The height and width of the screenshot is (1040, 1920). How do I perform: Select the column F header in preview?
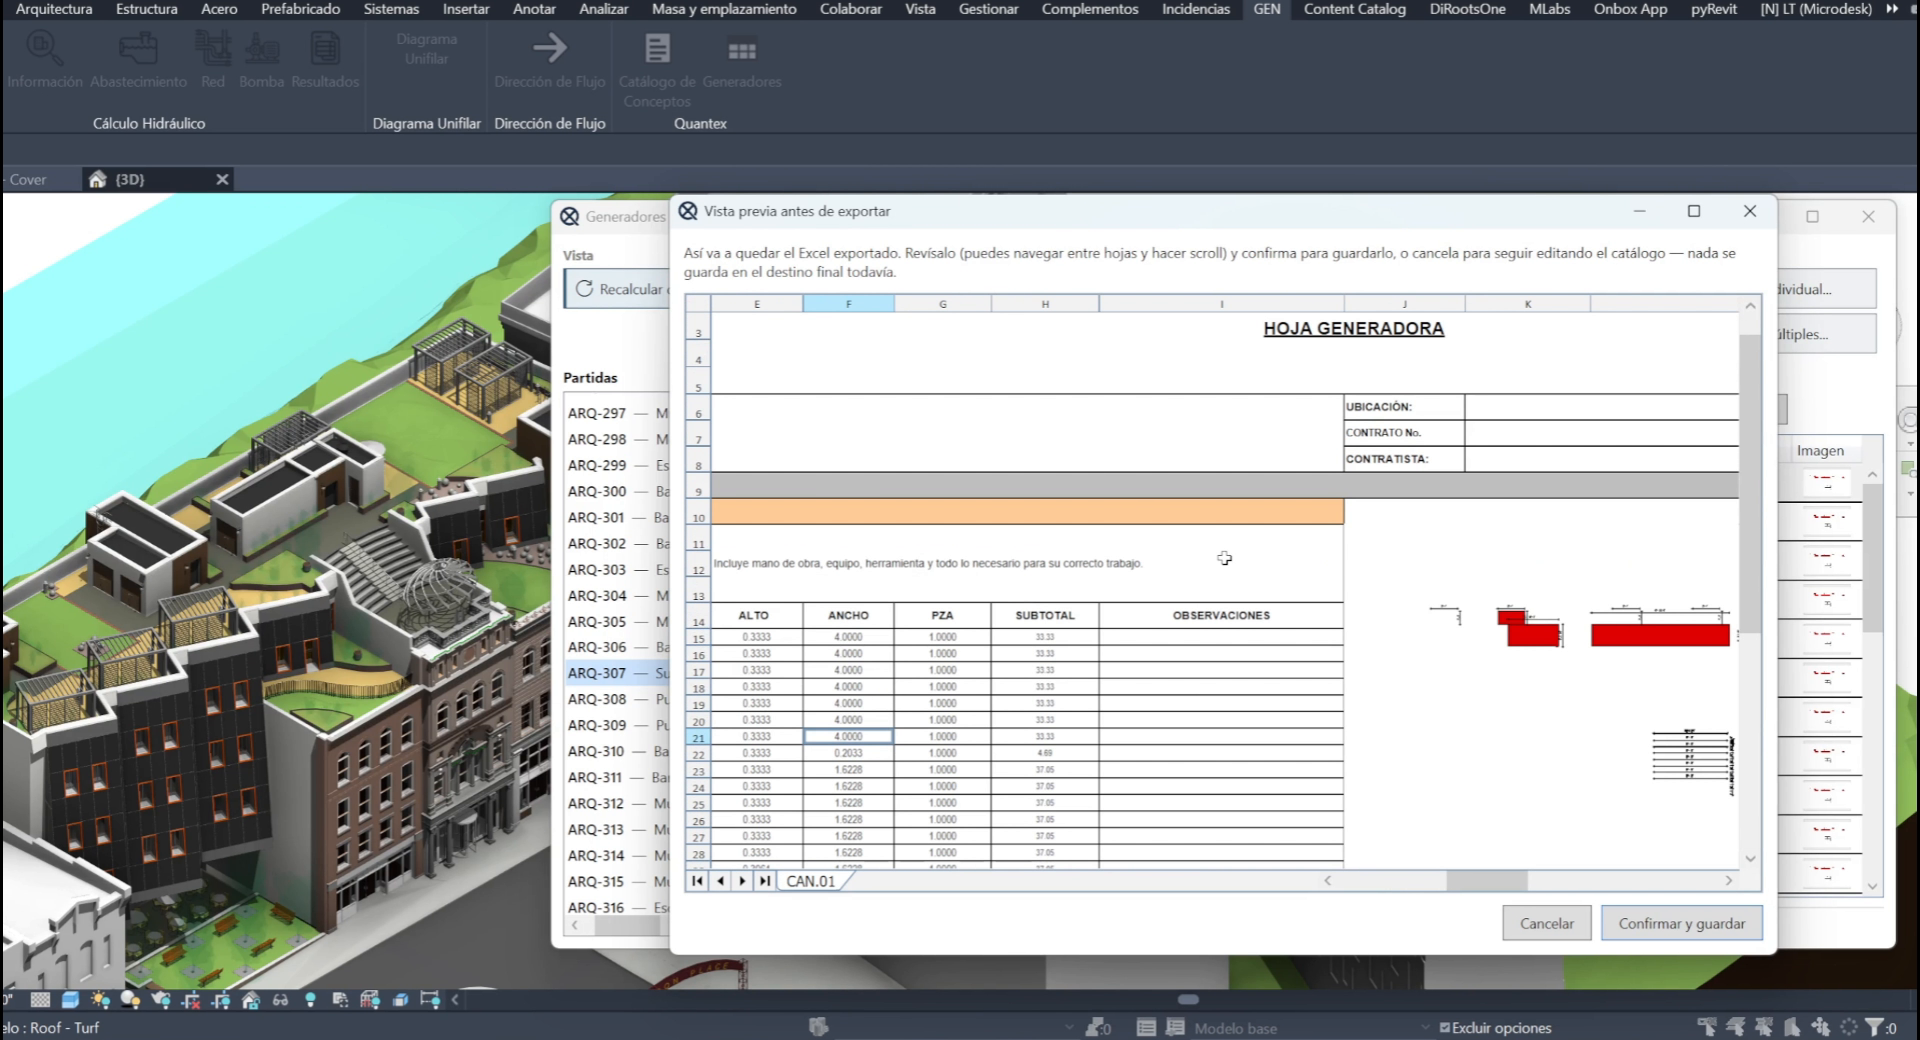coord(848,304)
